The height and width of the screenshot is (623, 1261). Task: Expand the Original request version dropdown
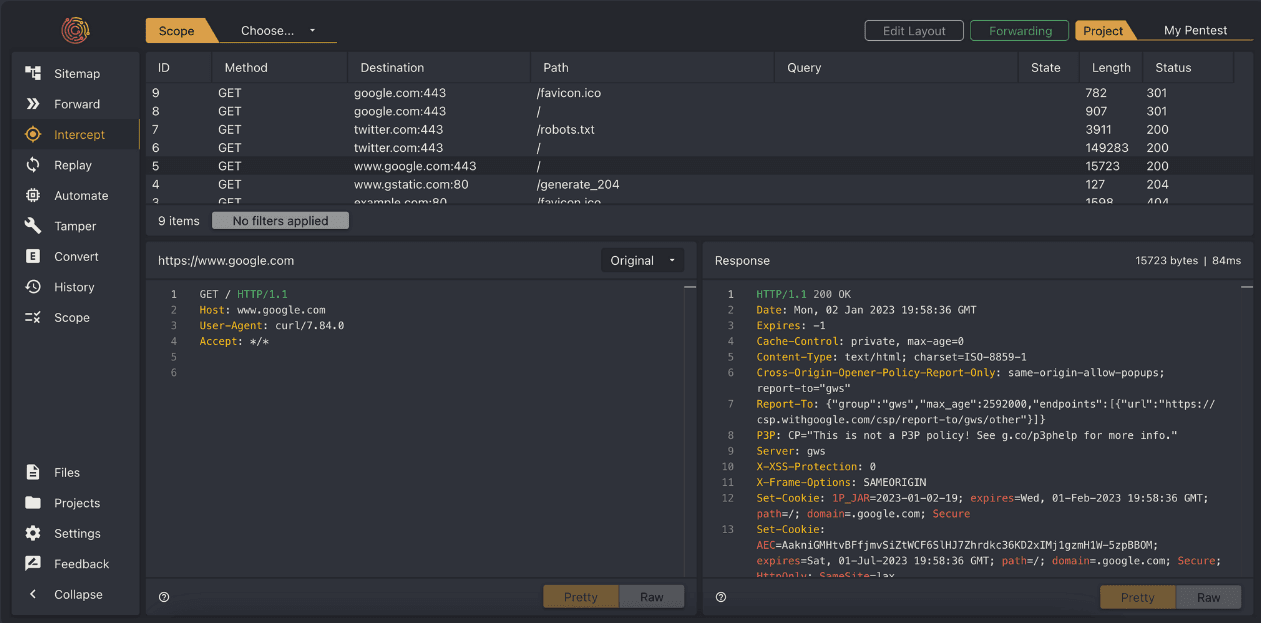pyautogui.click(x=642, y=261)
